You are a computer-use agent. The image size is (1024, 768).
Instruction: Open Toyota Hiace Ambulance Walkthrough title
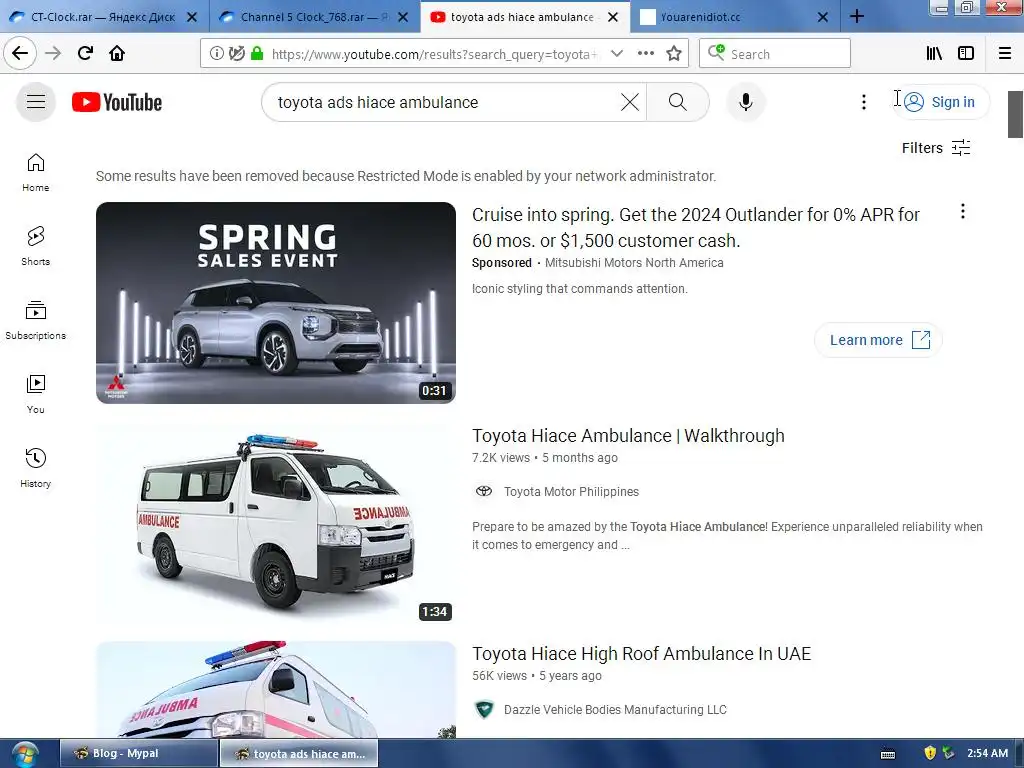coord(628,436)
